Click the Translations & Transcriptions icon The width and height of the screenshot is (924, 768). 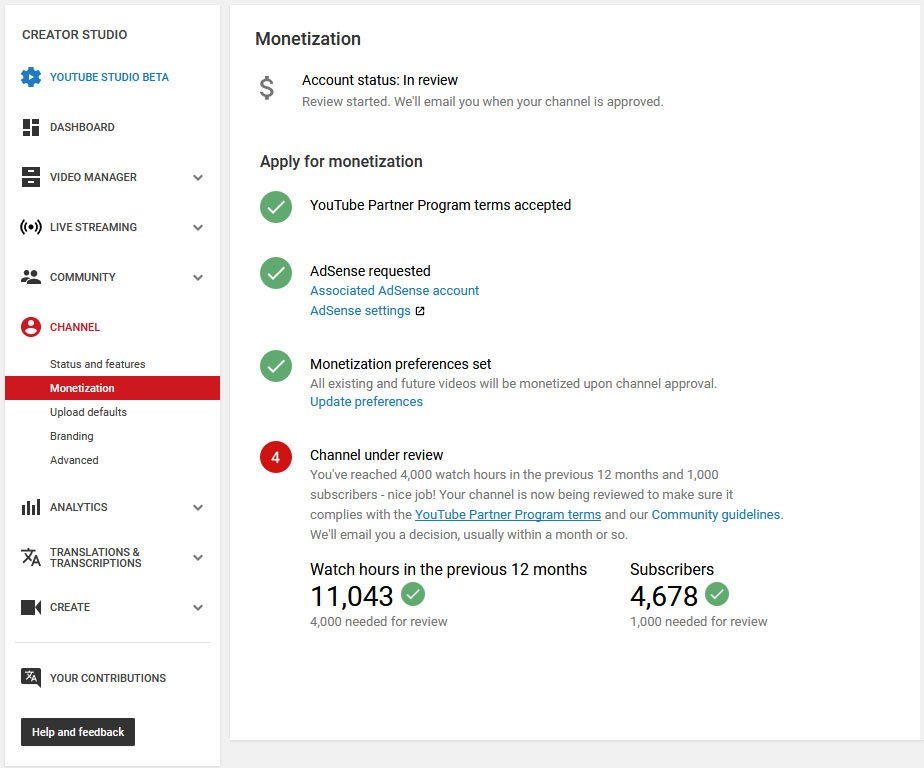tap(31, 557)
